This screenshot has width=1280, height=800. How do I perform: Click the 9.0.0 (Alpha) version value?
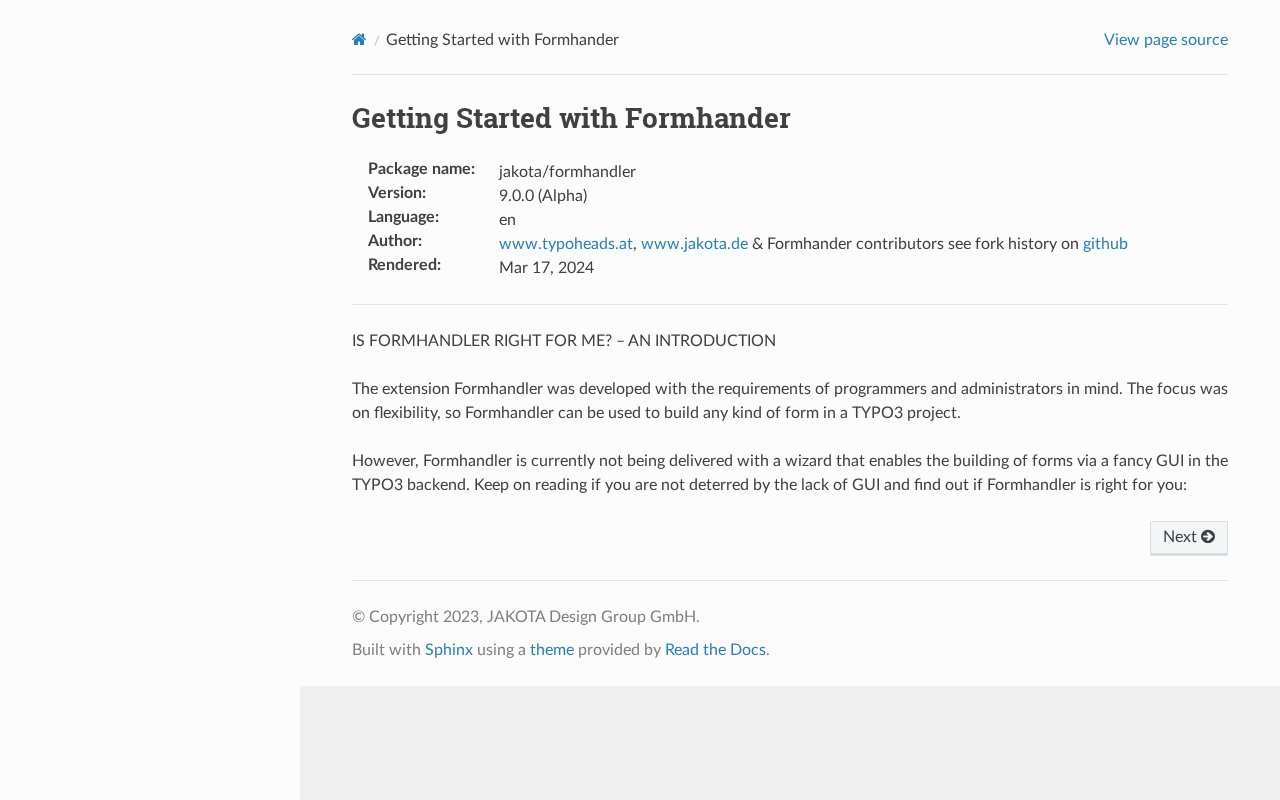(543, 196)
